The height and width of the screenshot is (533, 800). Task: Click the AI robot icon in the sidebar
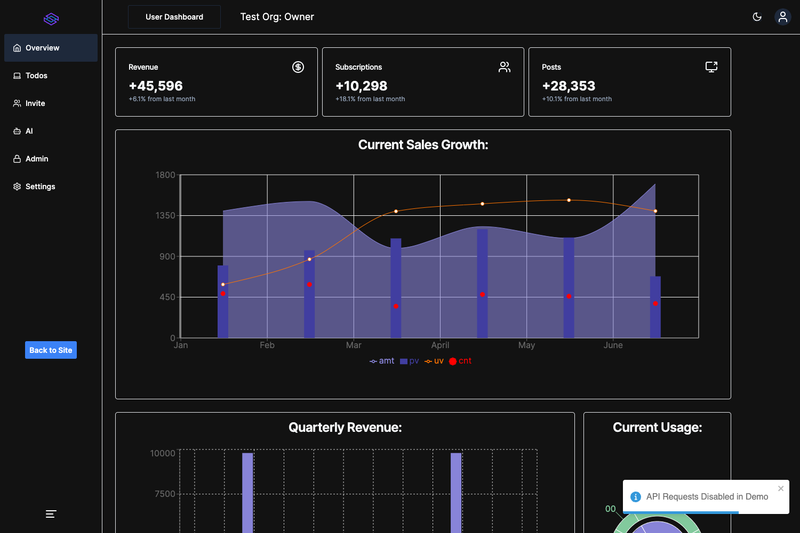(17, 131)
